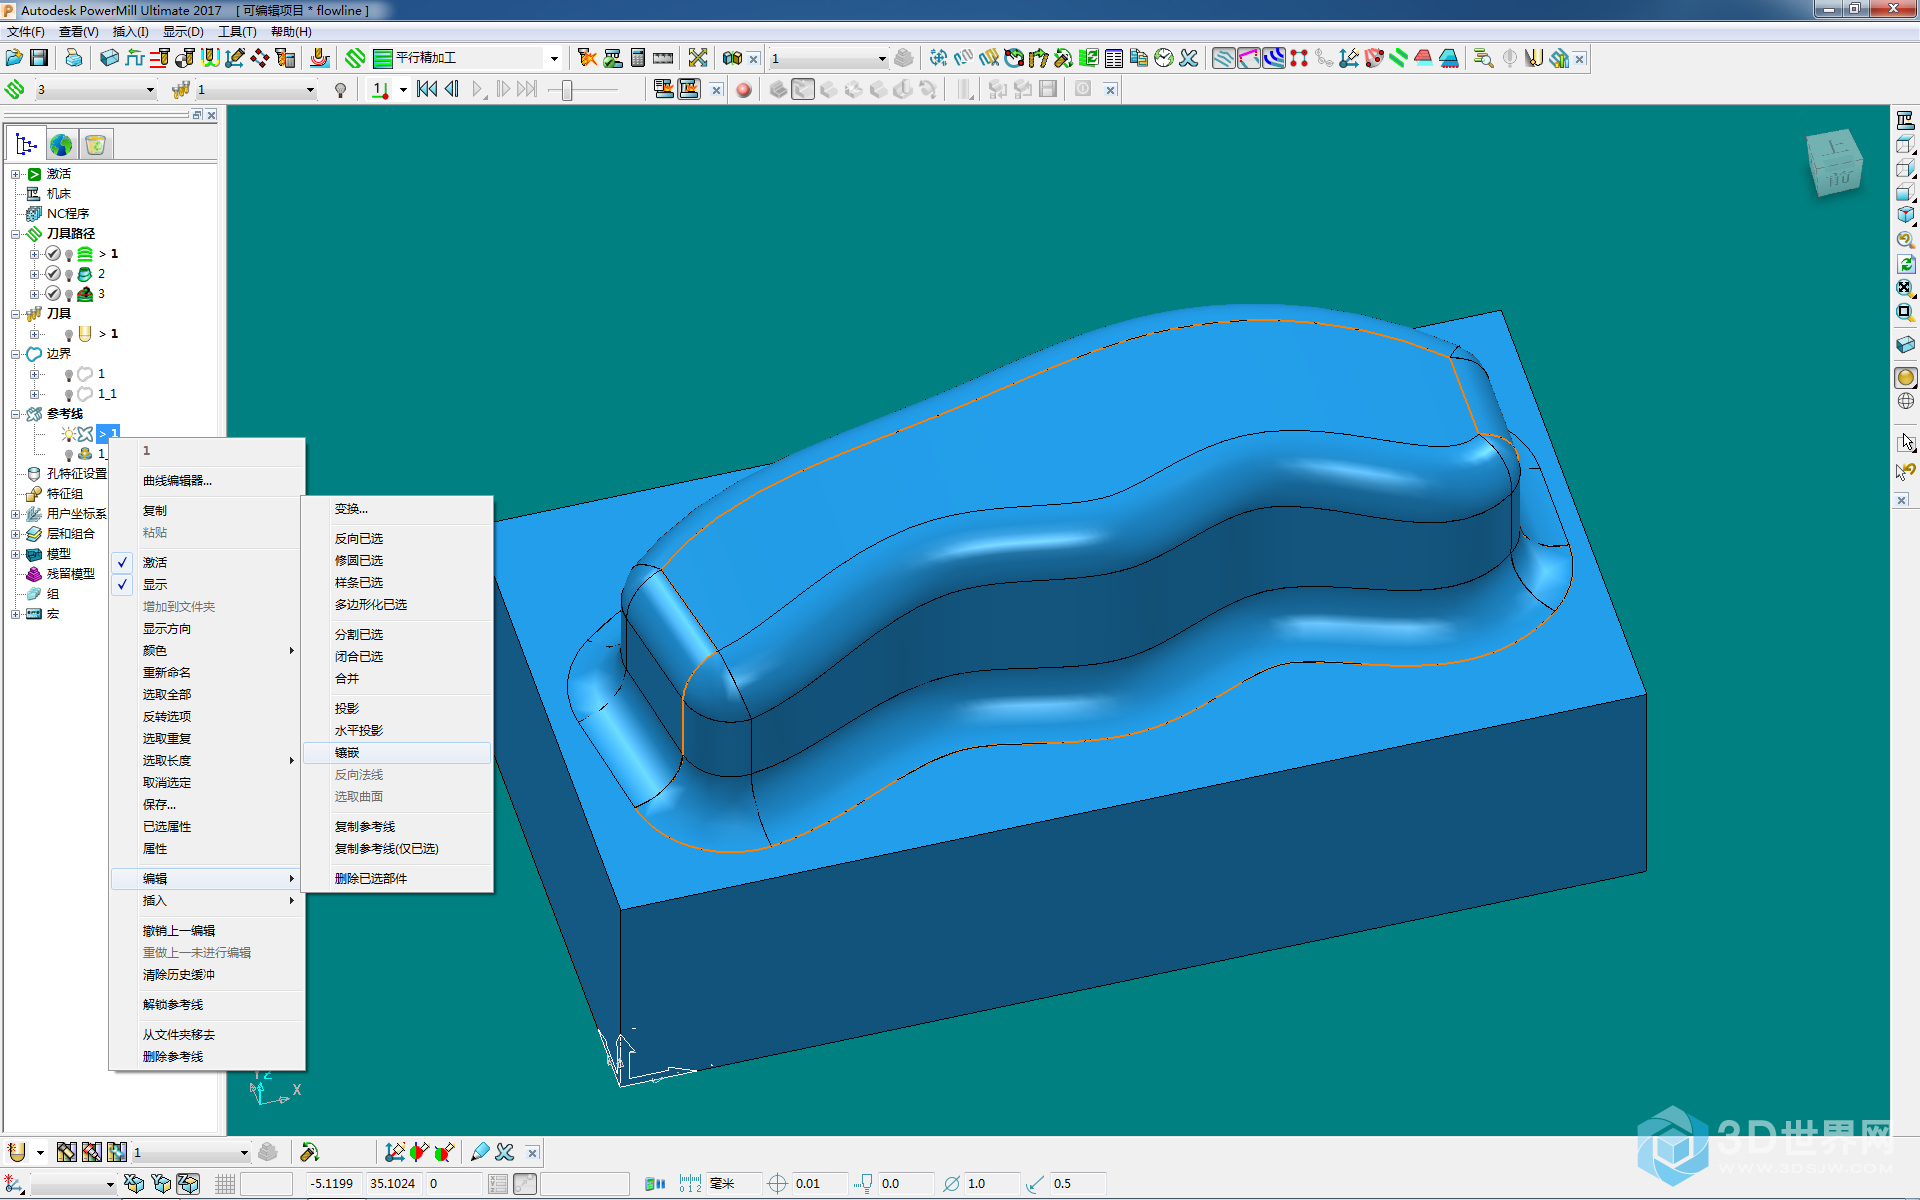Click the simulation red record button icon
The width and height of the screenshot is (1920, 1200).
(744, 90)
